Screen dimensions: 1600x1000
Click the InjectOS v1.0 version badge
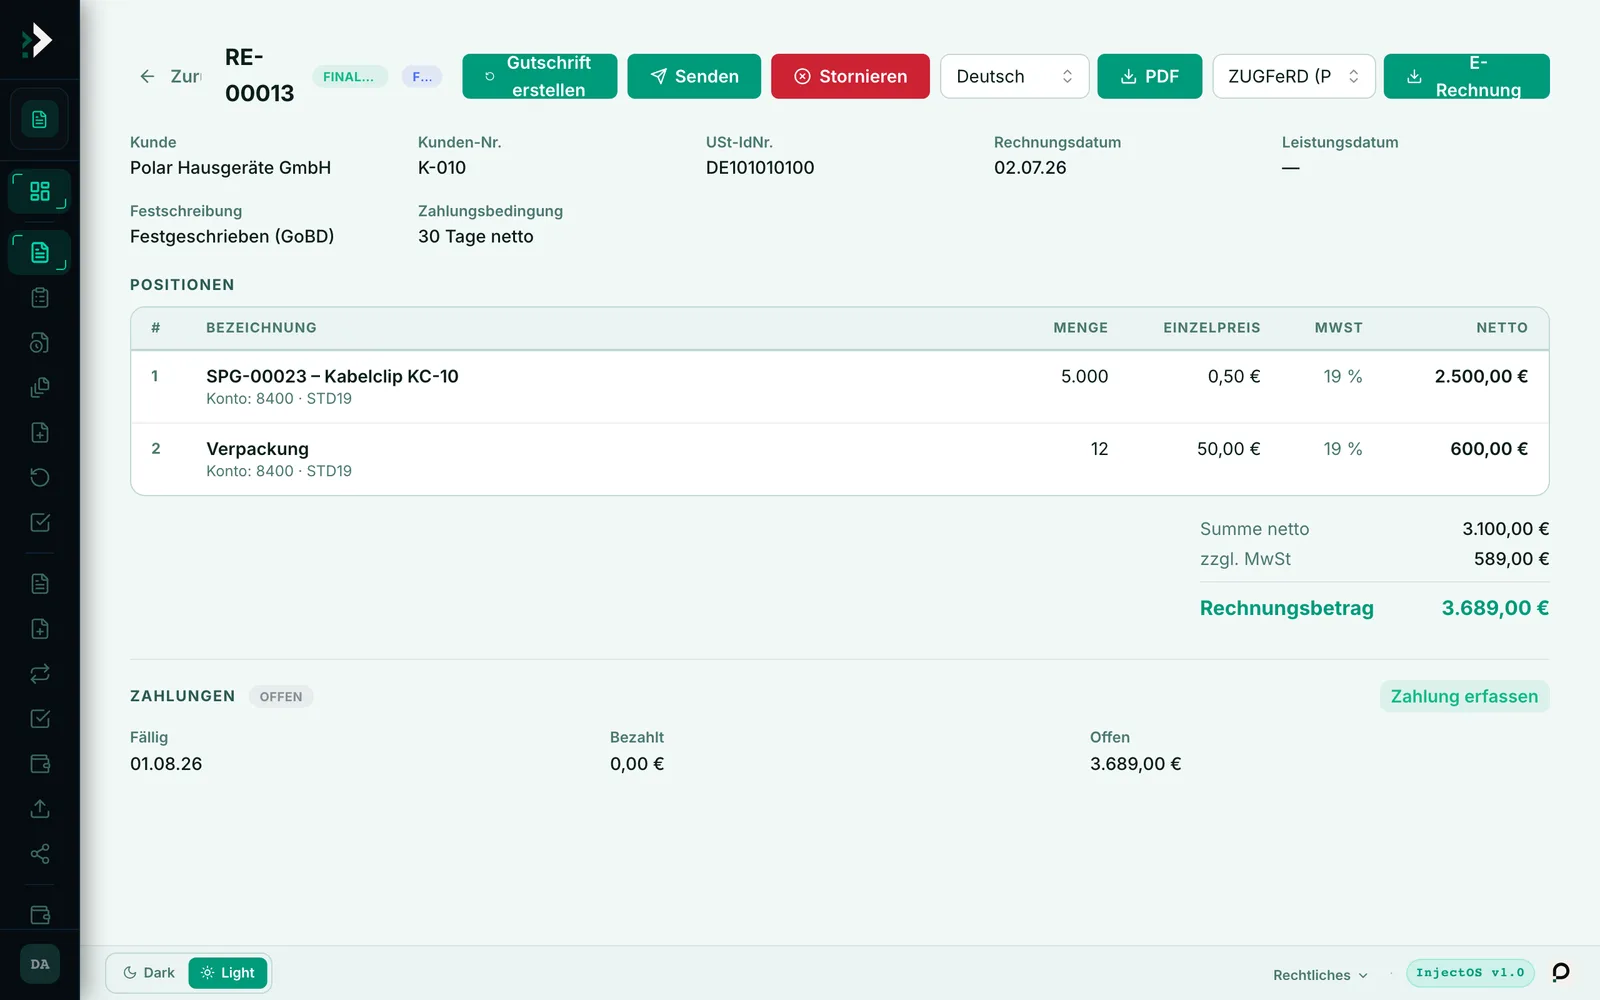click(1470, 973)
